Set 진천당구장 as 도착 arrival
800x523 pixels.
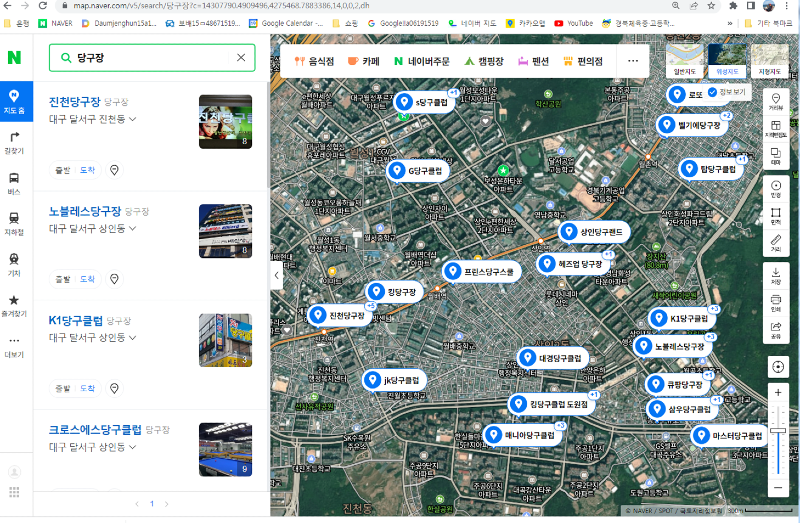click(88, 170)
